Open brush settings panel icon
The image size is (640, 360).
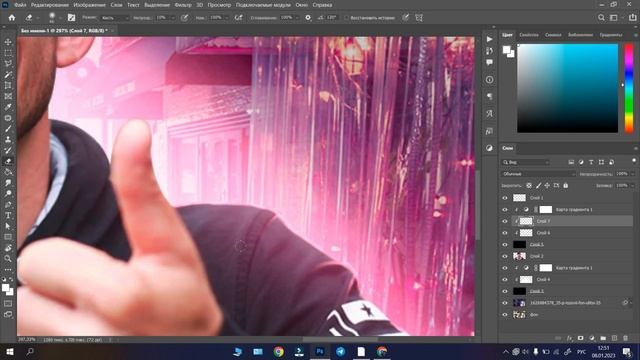[71, 18]
